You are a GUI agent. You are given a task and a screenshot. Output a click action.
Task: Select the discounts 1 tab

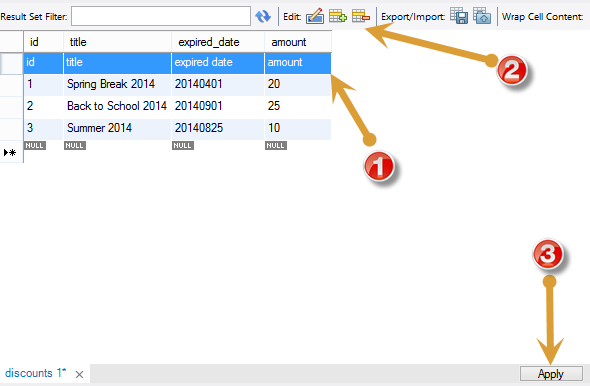coord(35,373)
